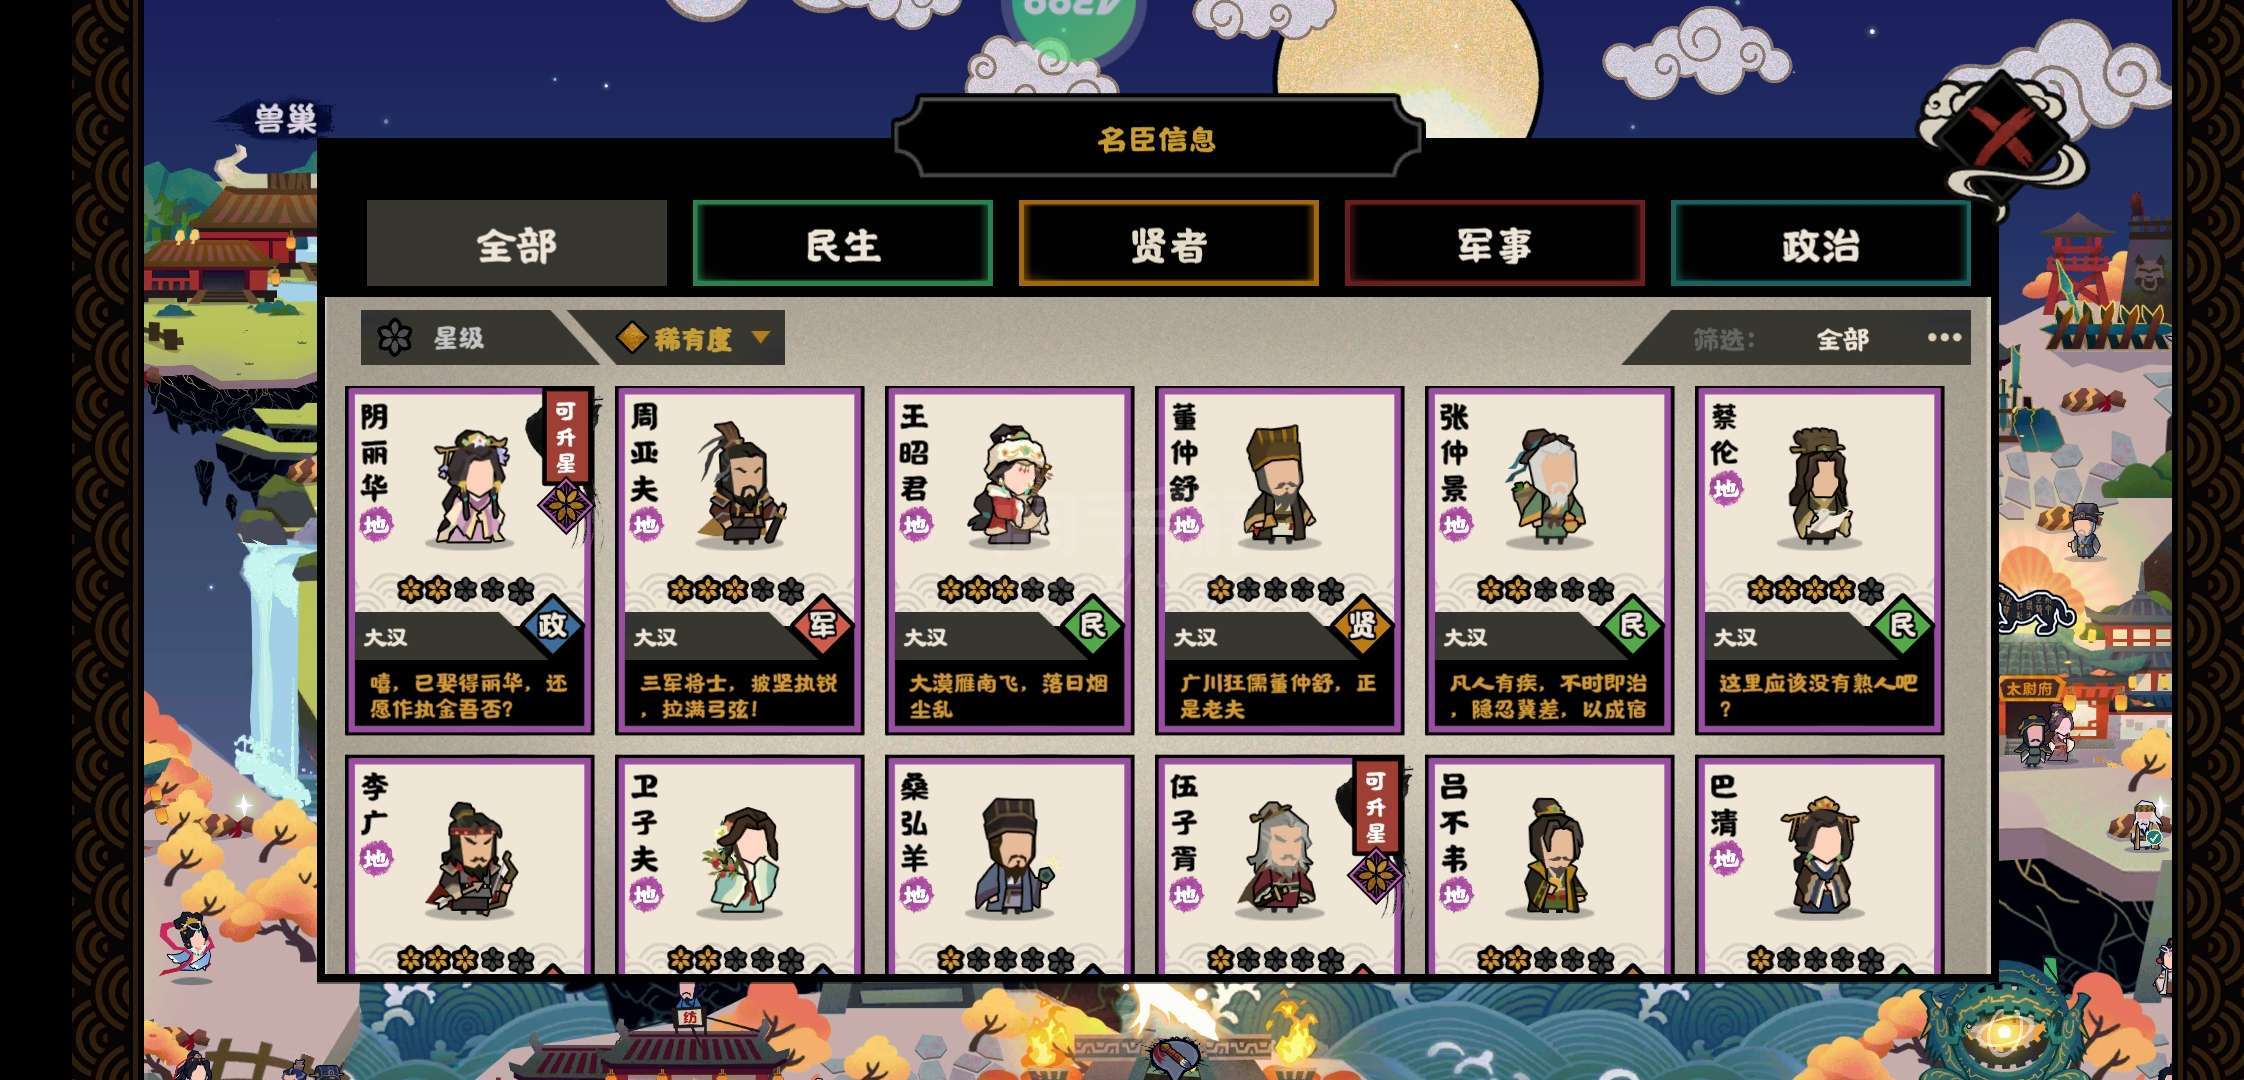Switch to the 贤者 tab
The height and width of the screenshot is (1080, 2244).
pyautogui.click(x=1168, y=244)
